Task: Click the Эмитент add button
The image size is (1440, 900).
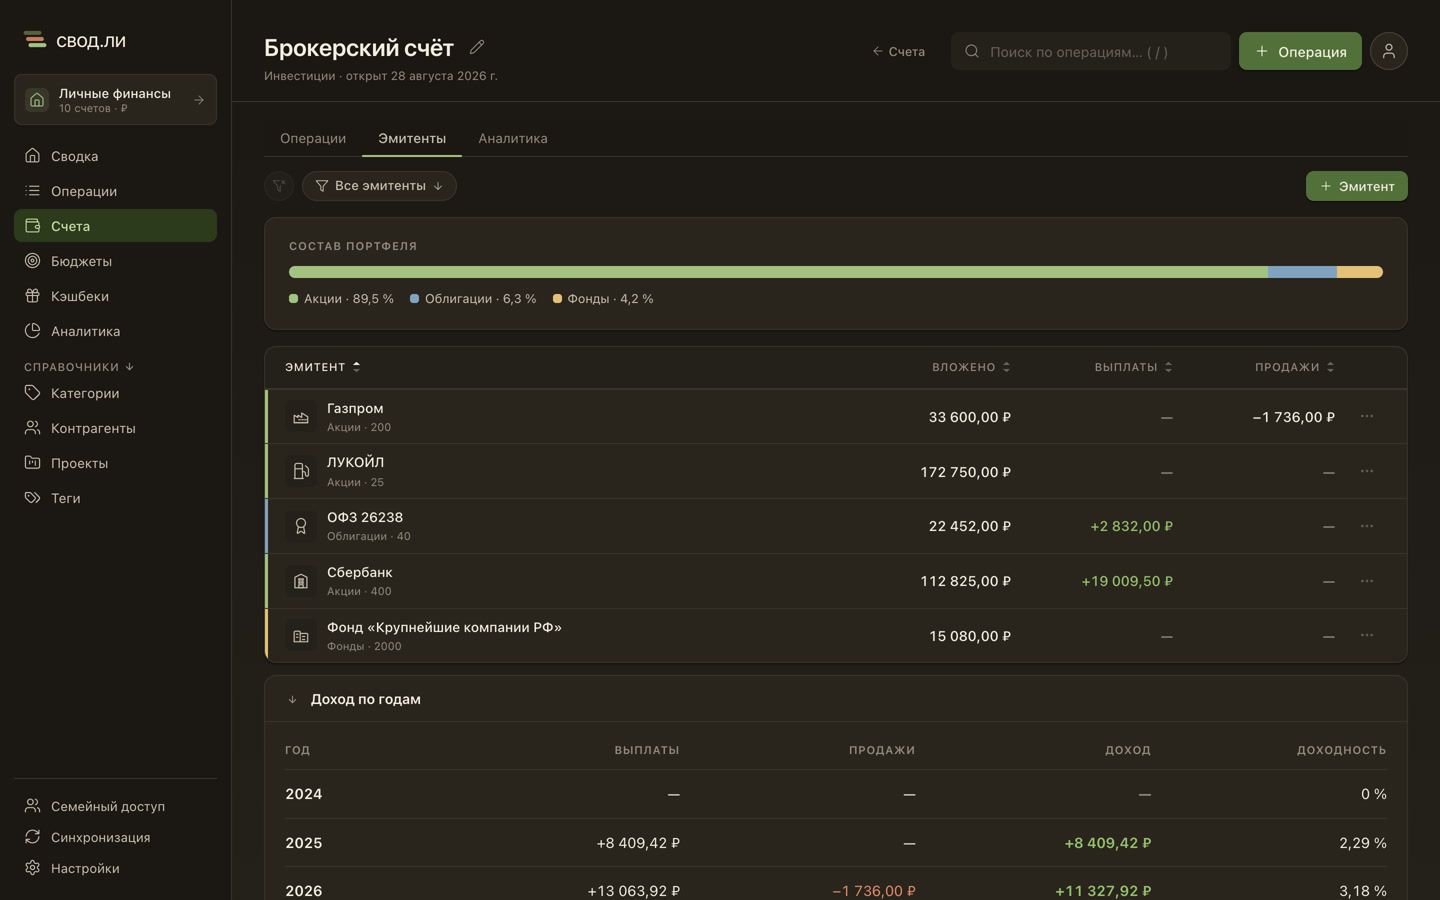Action: [1357, 186]
